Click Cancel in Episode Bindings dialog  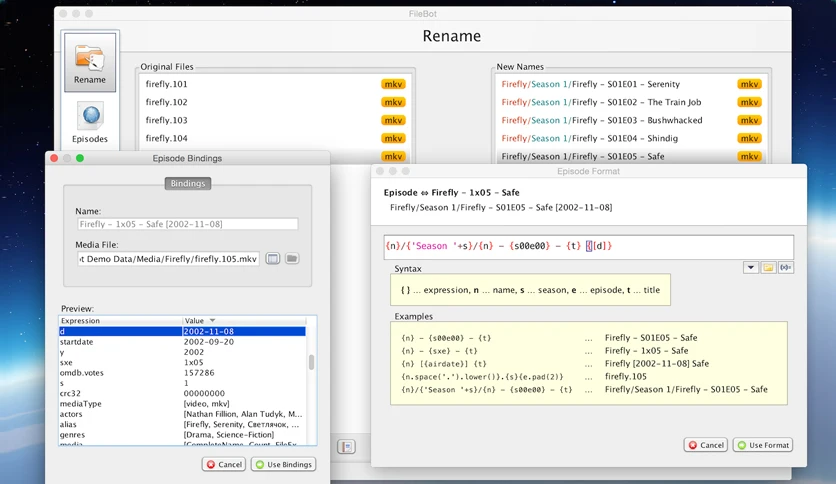[224, 464]
